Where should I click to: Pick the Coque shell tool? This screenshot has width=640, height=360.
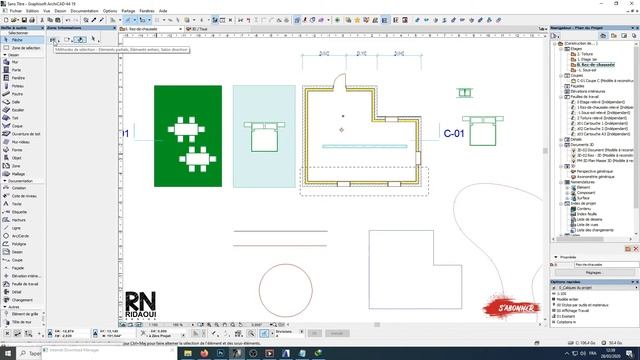click(x=22, y=126)
